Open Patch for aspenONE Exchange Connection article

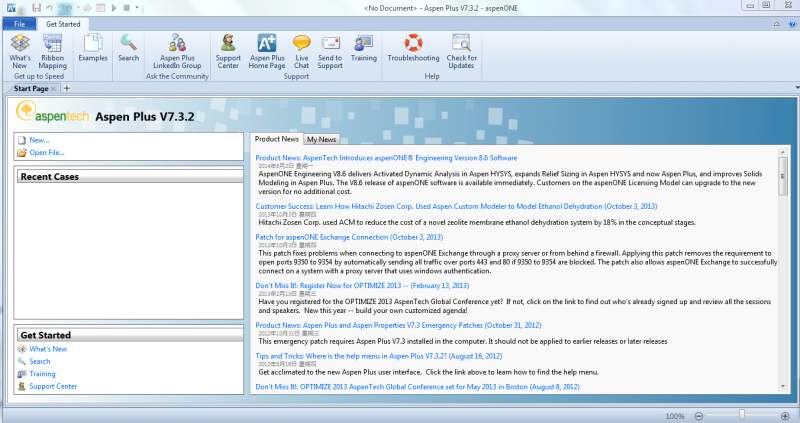[x=349, y=237]
